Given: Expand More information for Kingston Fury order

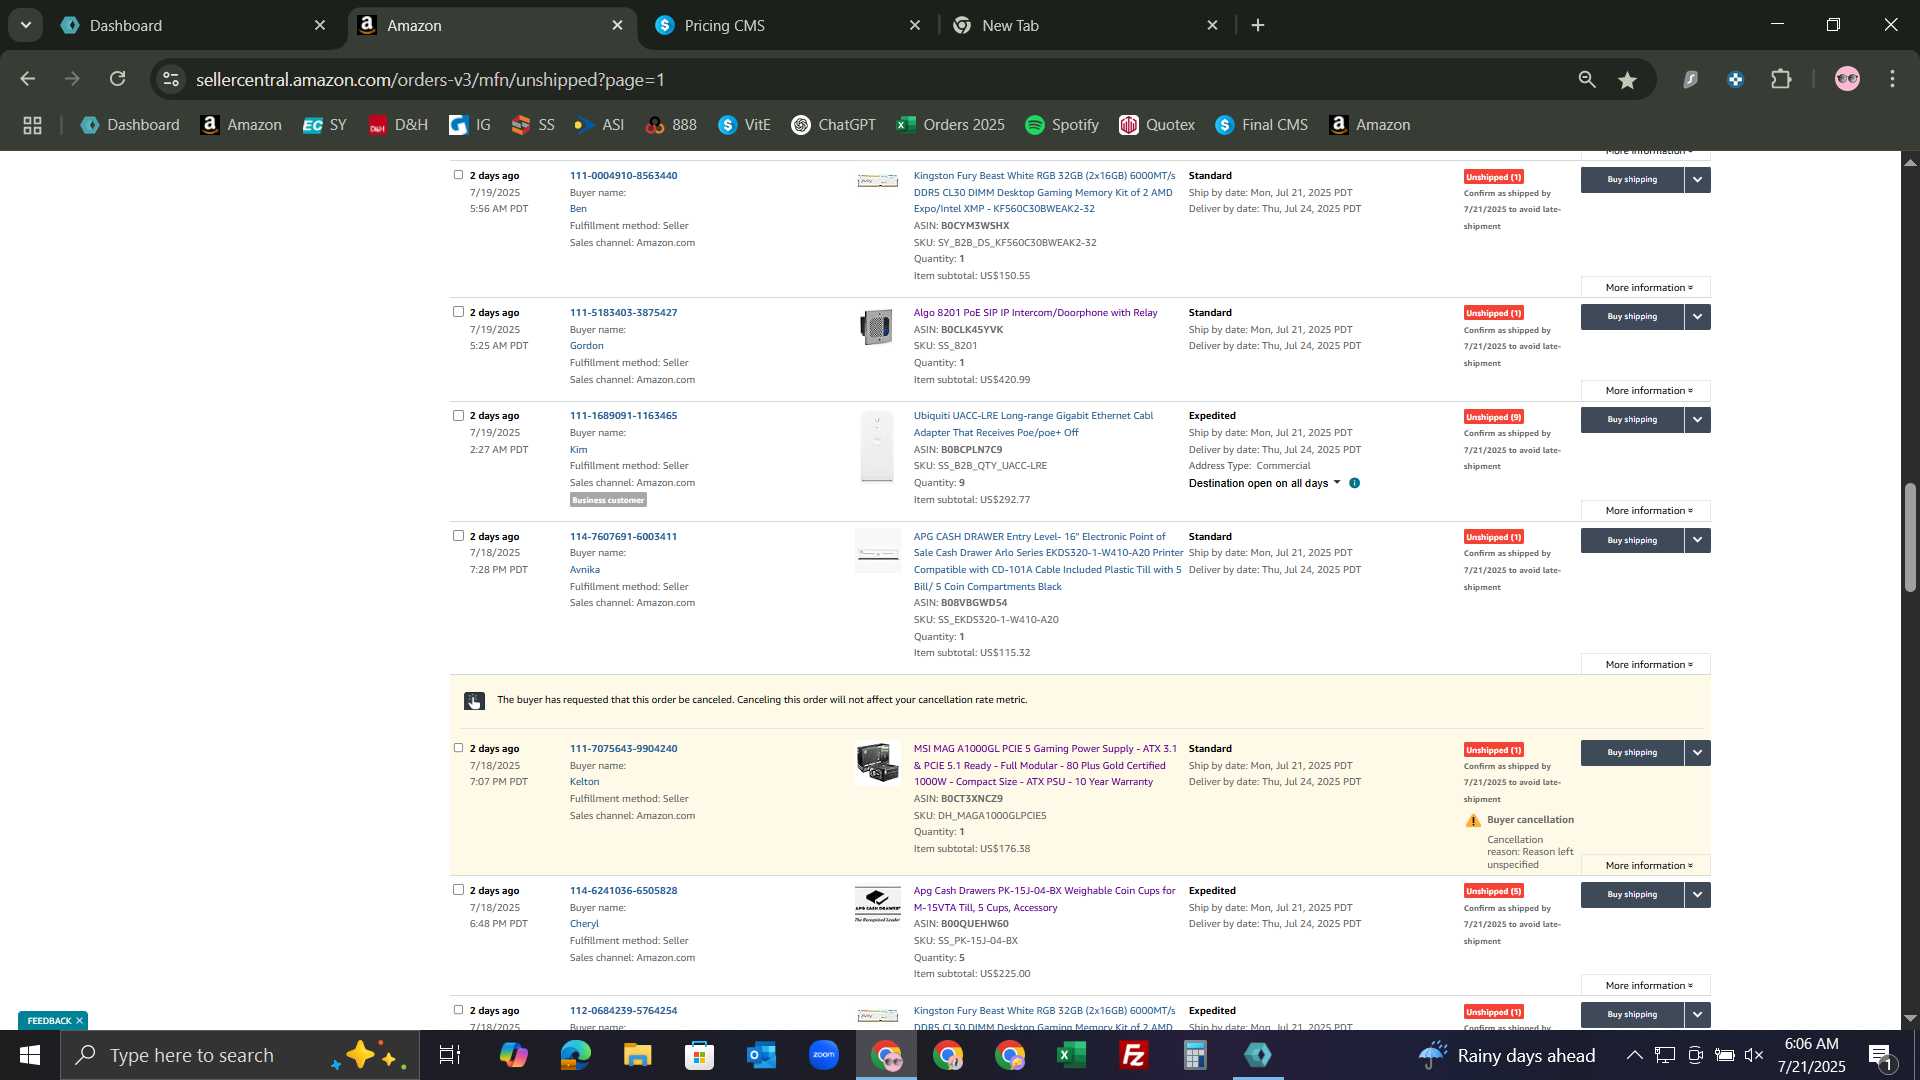Looking at the screenshot, I should point(1646,288).
